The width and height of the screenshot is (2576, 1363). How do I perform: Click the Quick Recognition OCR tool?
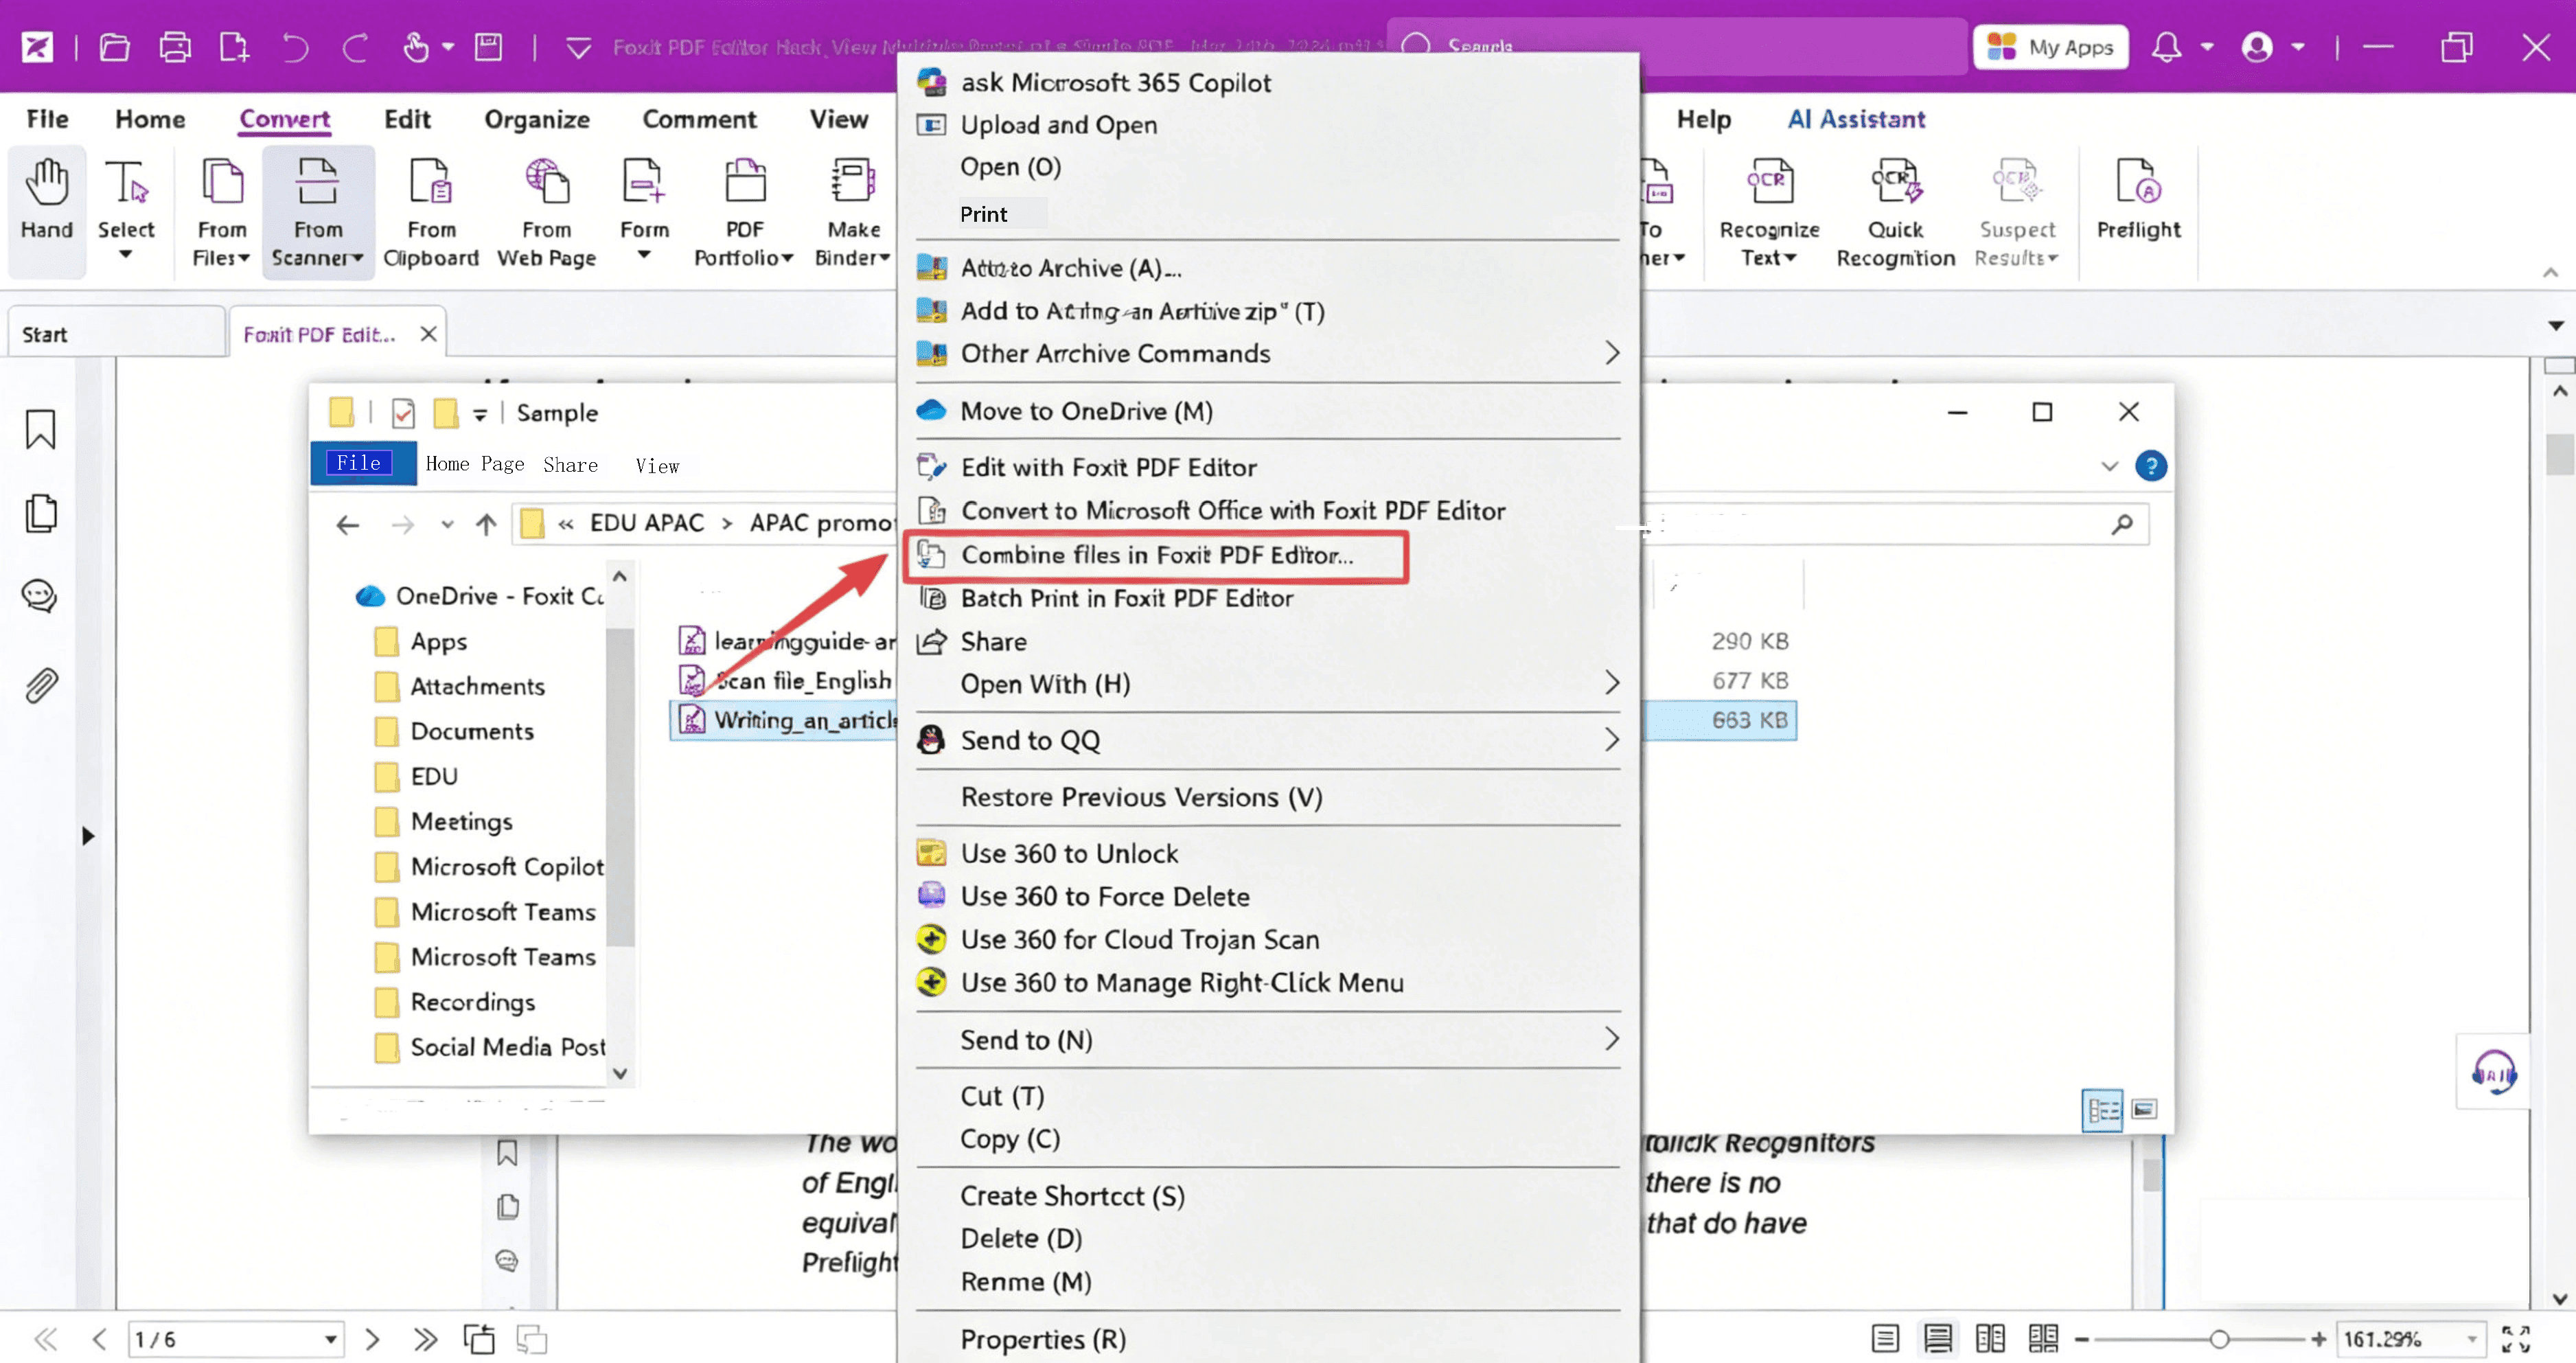tap(1895, 213)
